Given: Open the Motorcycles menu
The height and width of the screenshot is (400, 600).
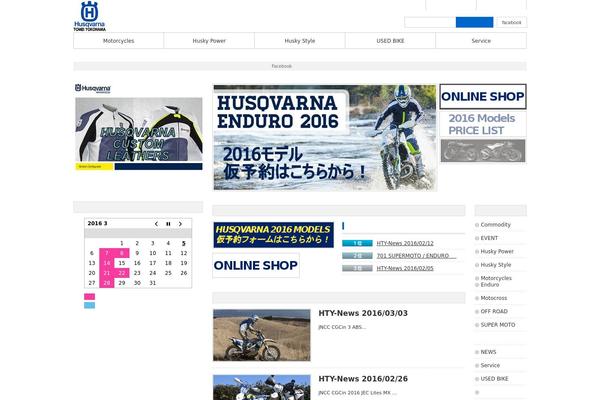Looking at the screenshot, I should [x=119, y=41].
